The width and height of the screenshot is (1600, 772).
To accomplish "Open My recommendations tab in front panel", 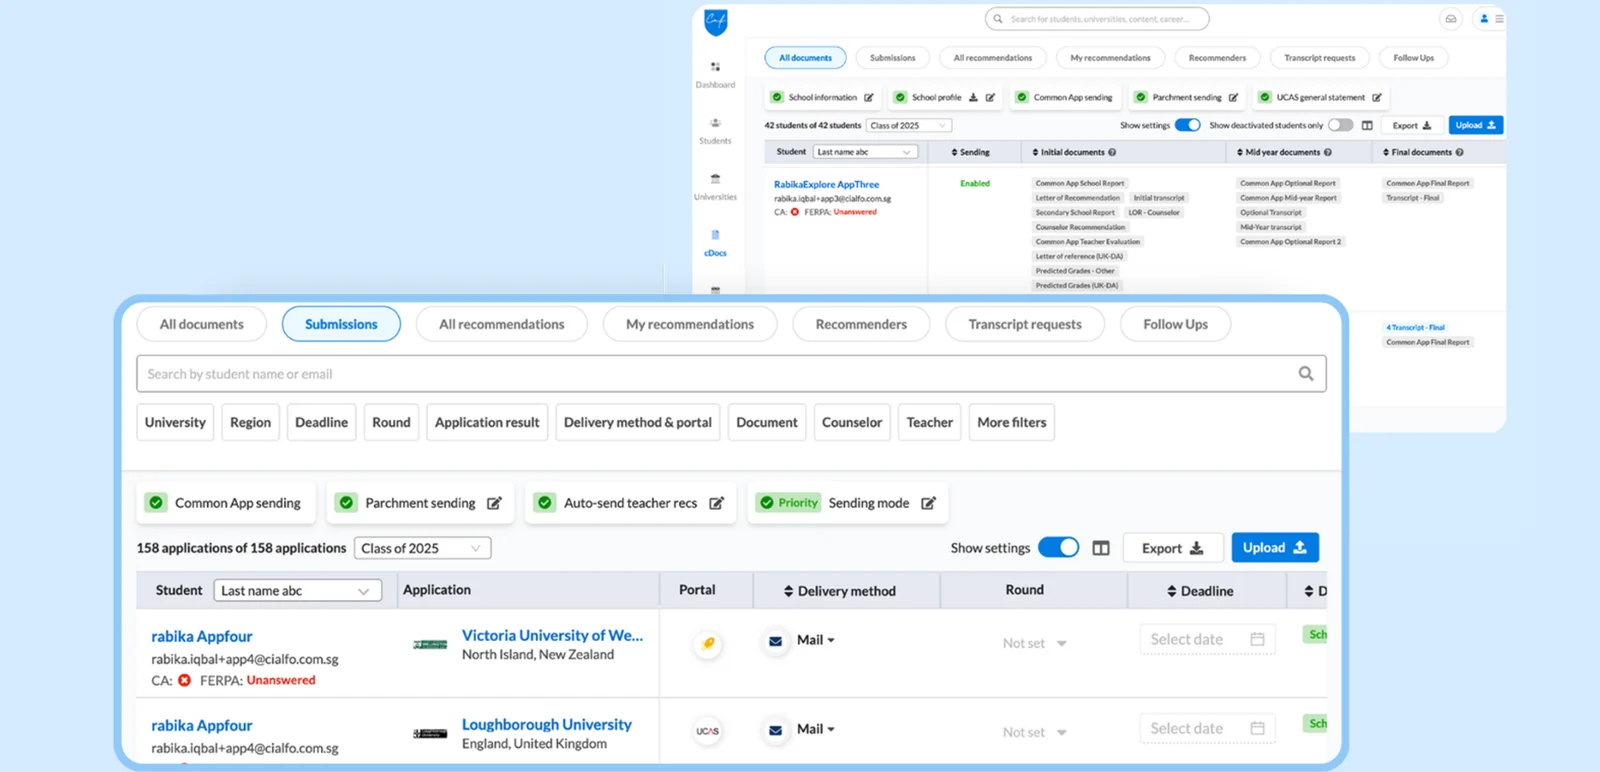I will pos(690,324).
